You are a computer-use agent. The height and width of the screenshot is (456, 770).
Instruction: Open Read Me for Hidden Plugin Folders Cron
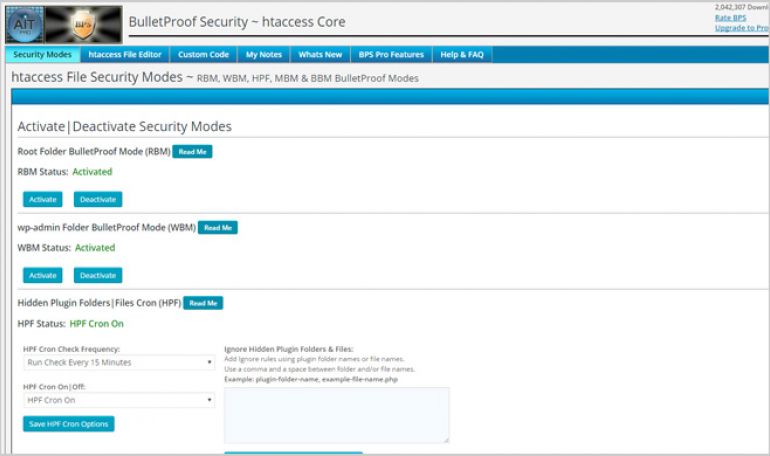pyautogui.click(x=203, y=303)
